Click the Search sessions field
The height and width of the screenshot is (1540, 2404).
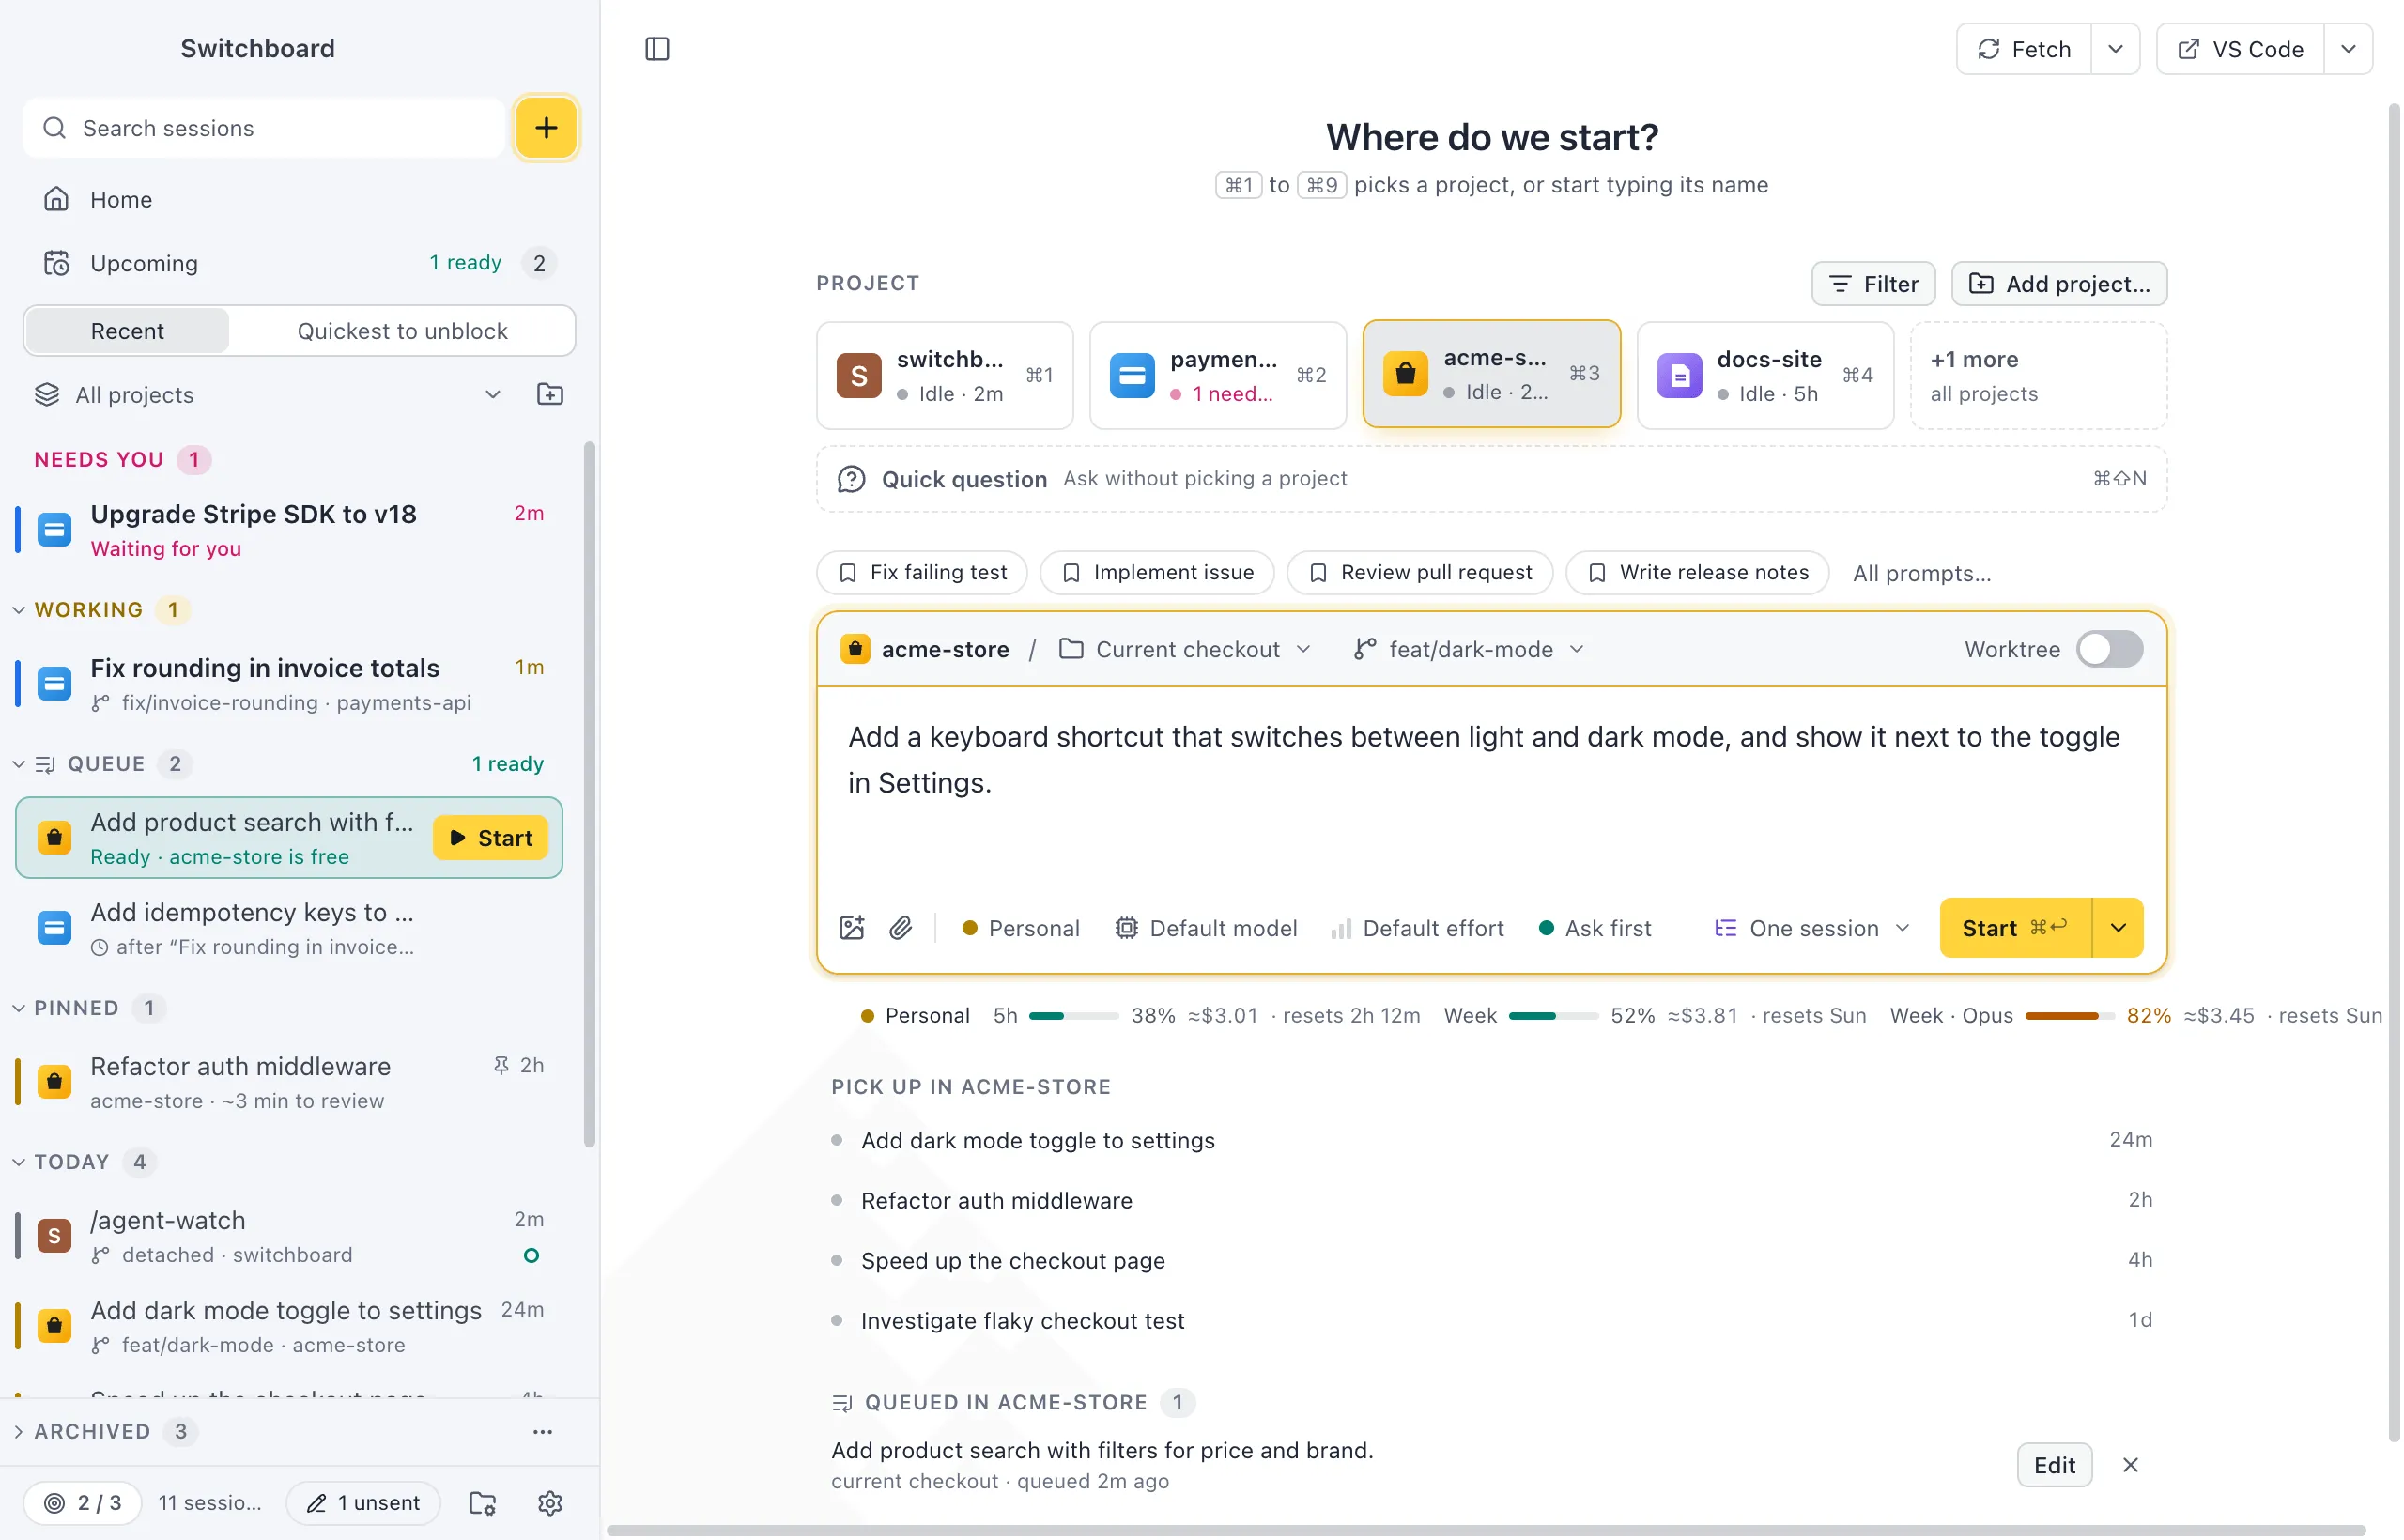tap(264, 128)
